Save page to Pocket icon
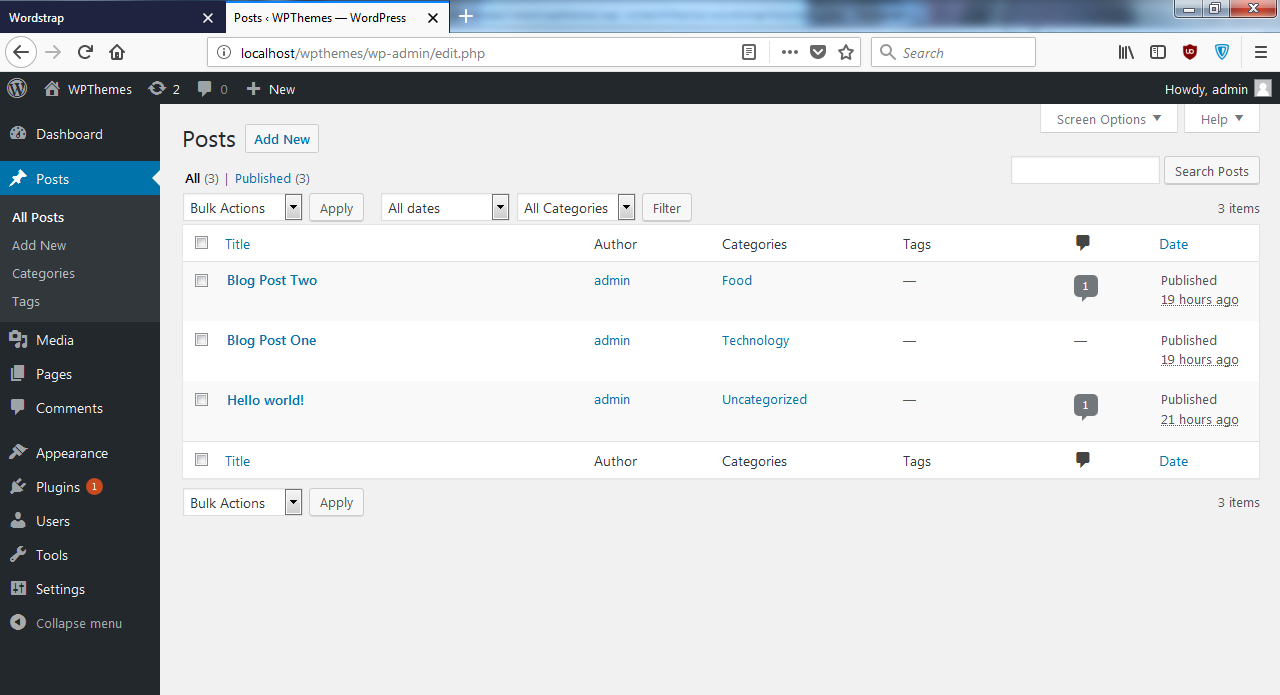Screen dimensions: 1280x695 [818, 53]
